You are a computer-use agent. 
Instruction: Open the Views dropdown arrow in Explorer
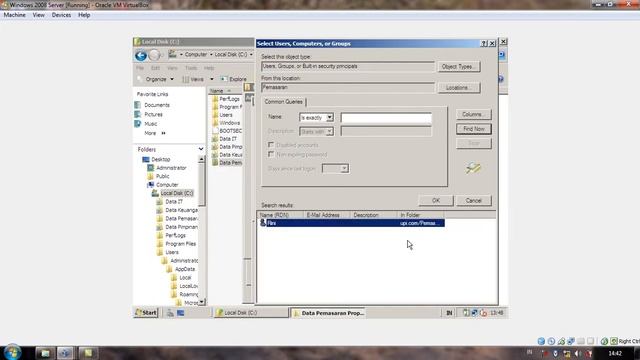coord(211,79)
